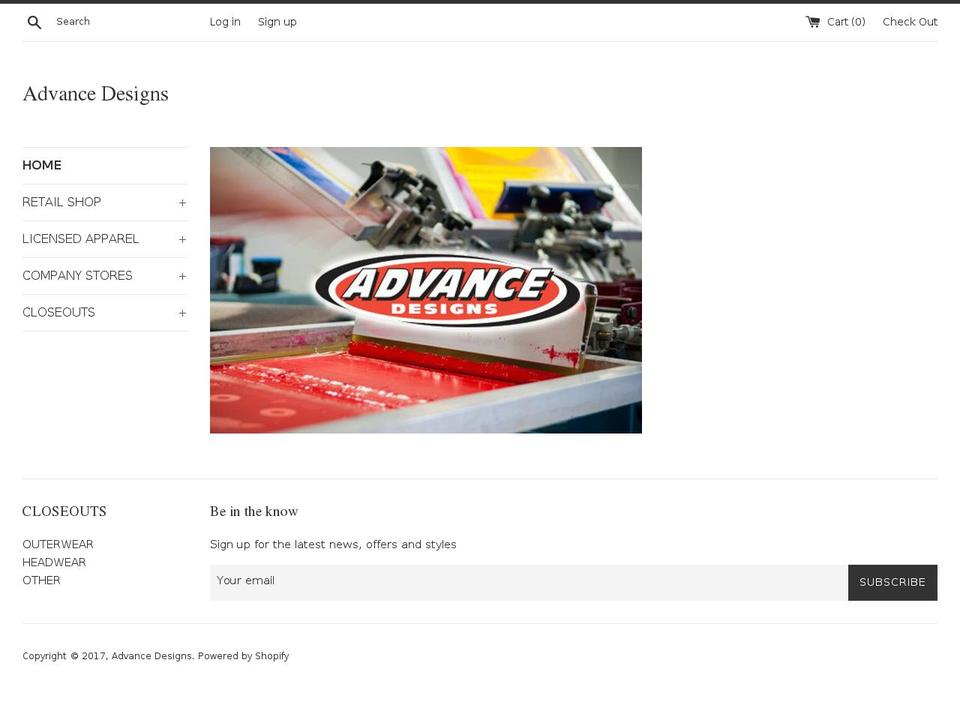
Task: Open the Log in page
Action: click(x=225, y=22)
